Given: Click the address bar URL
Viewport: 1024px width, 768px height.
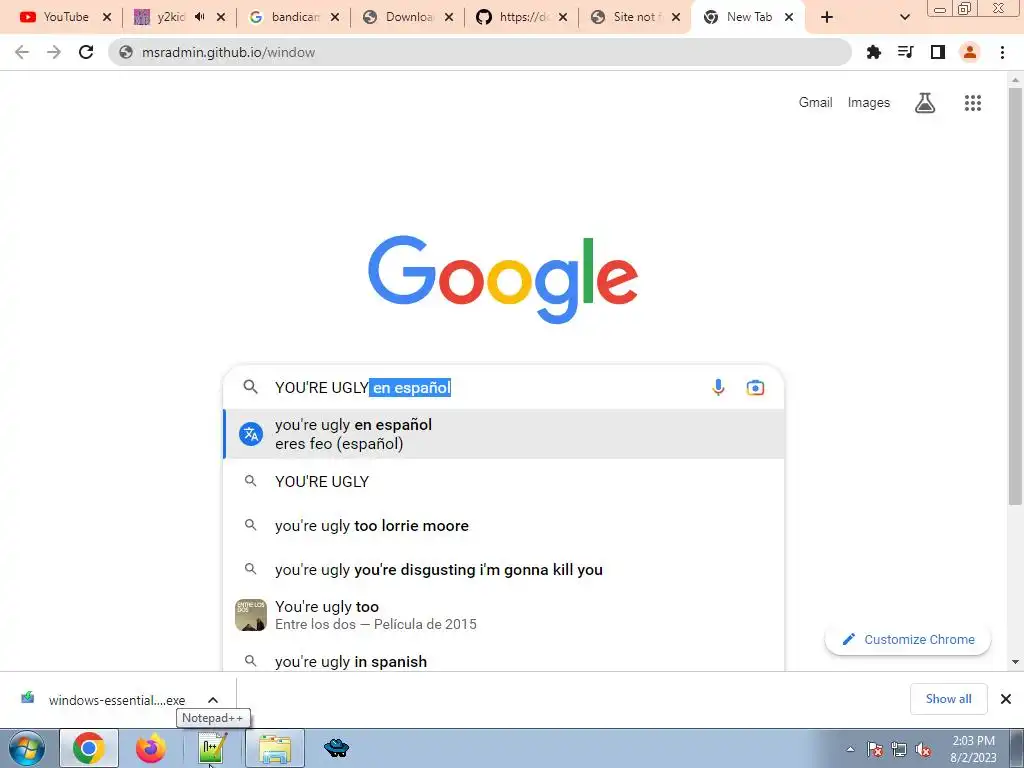Looking at the screenshot, I should [228, 52].
